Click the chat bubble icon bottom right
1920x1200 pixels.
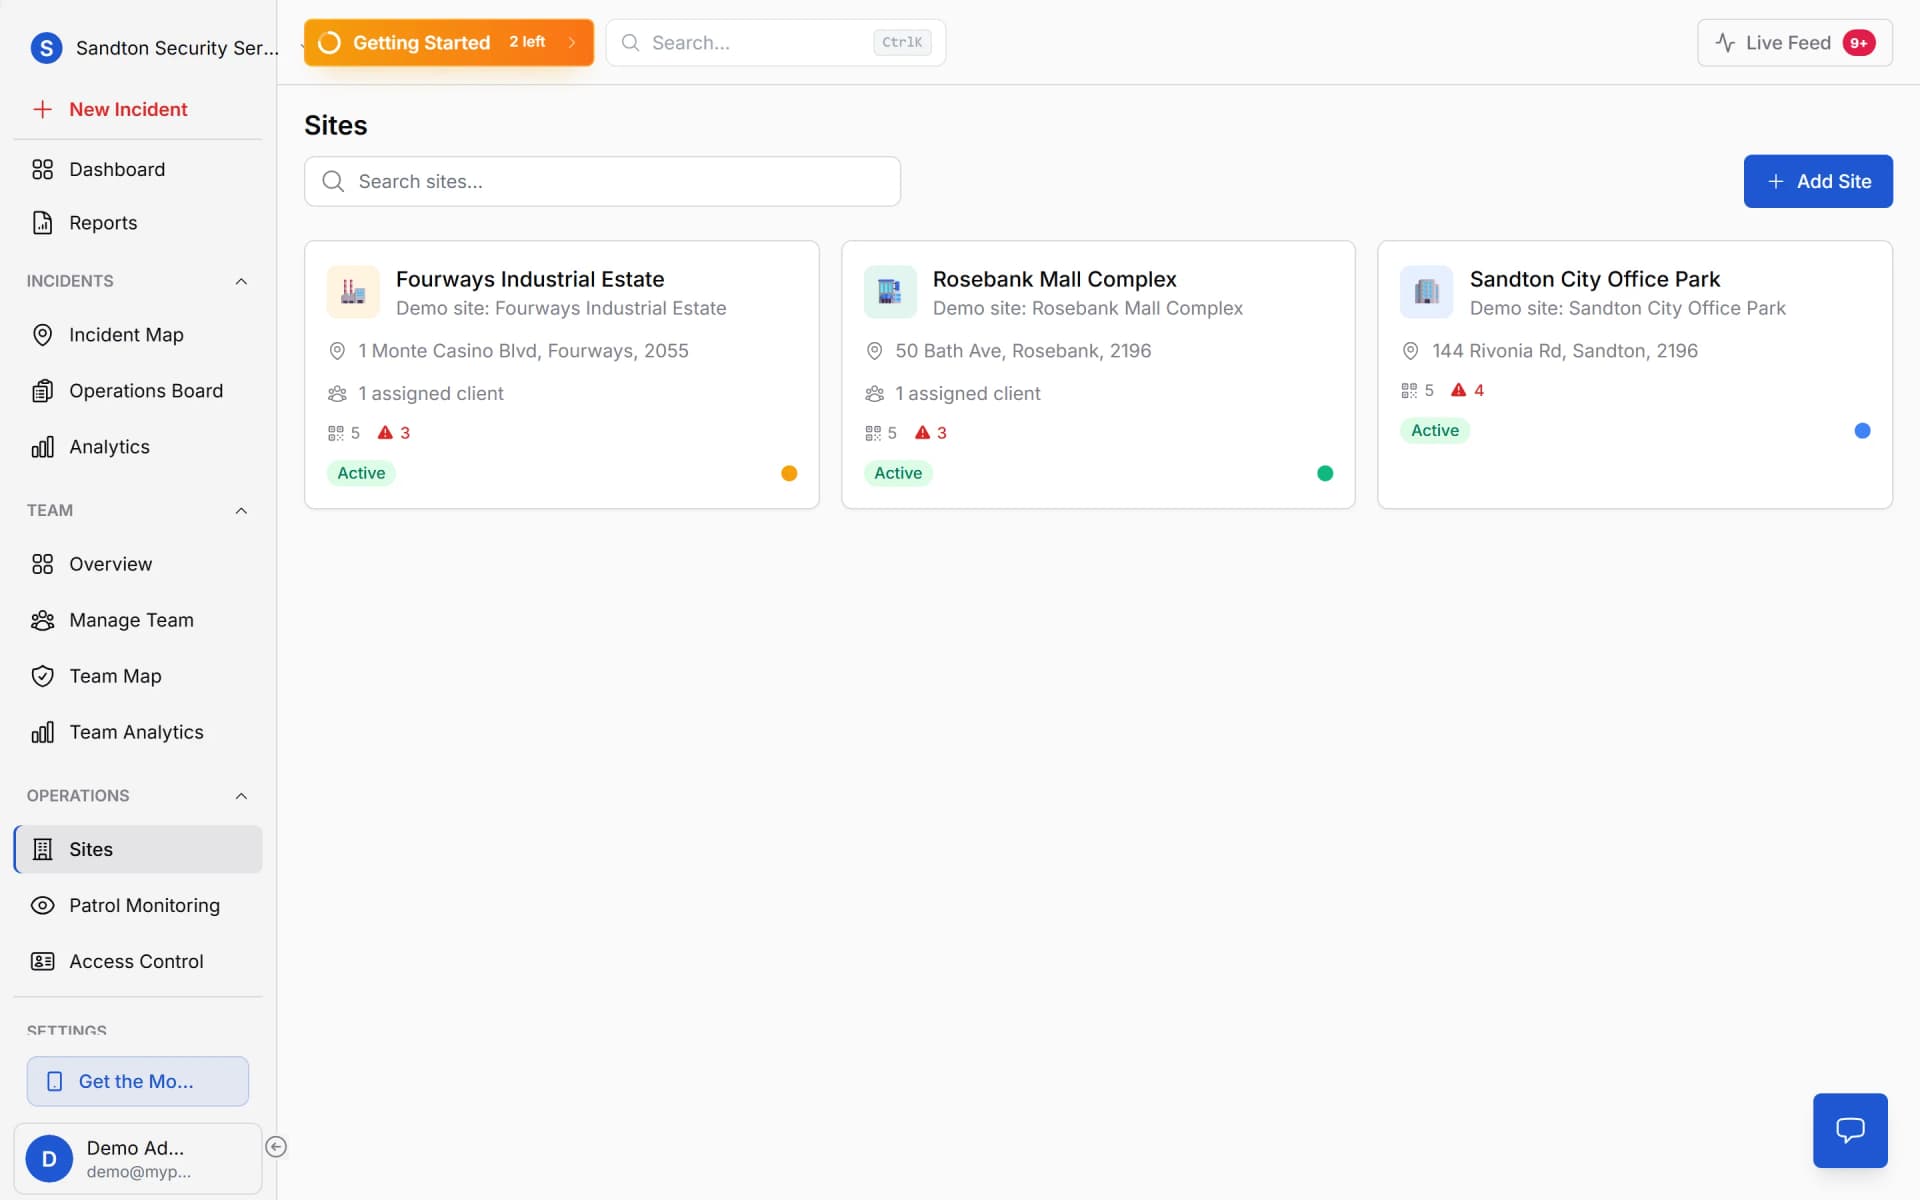click(x=1849, y=1130)
